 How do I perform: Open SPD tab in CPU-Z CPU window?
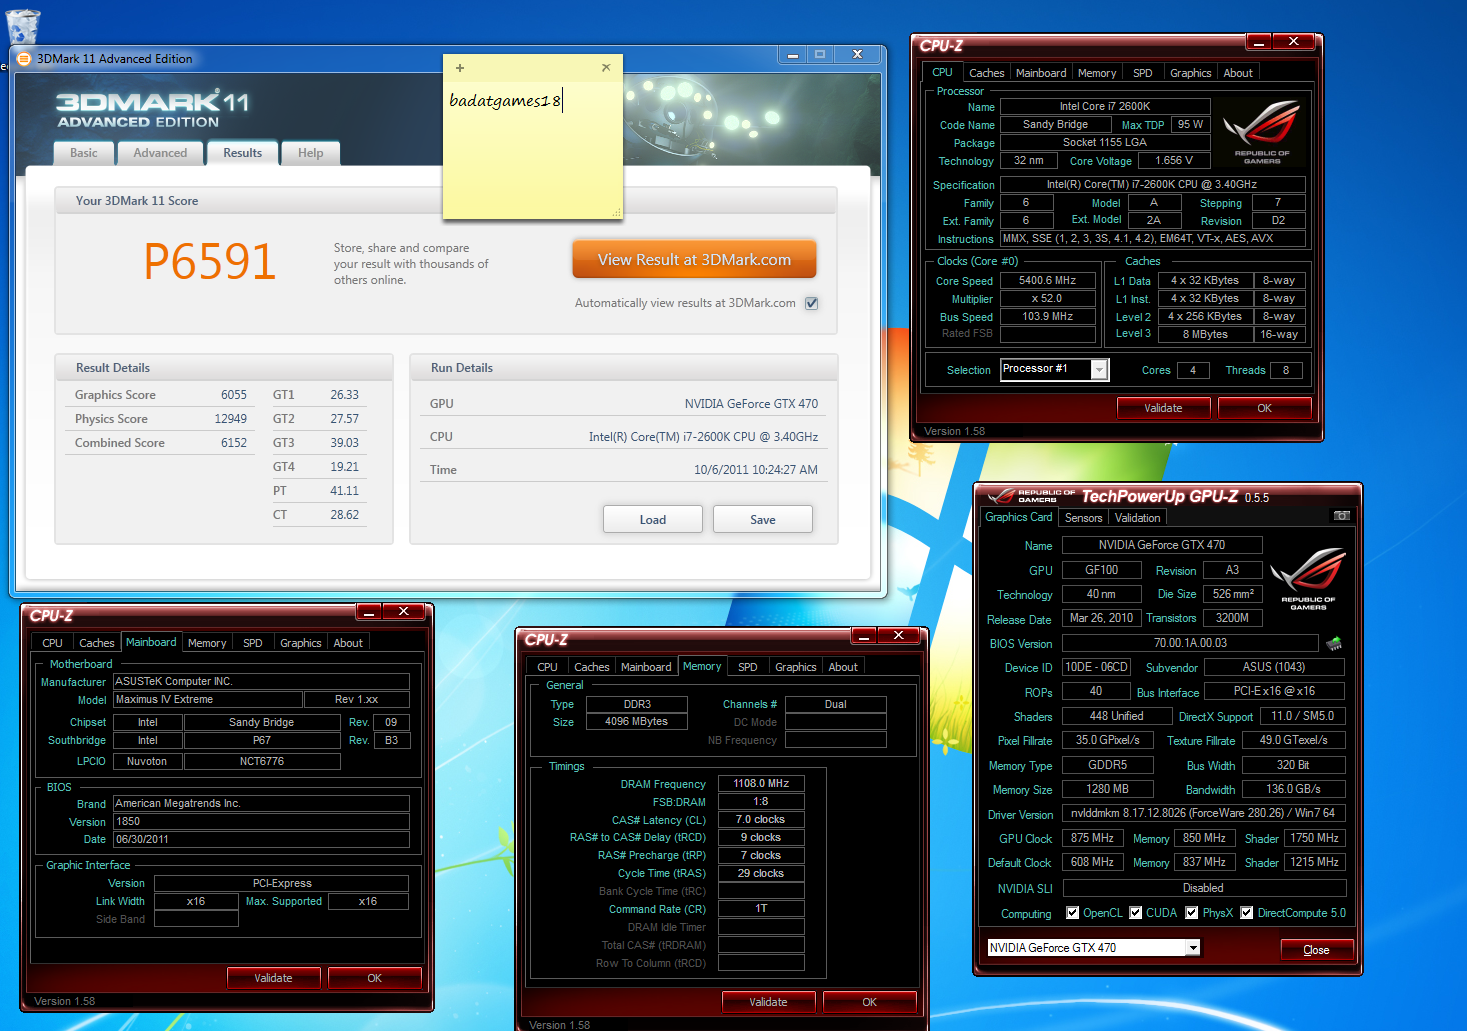(x=1142, y=73)
